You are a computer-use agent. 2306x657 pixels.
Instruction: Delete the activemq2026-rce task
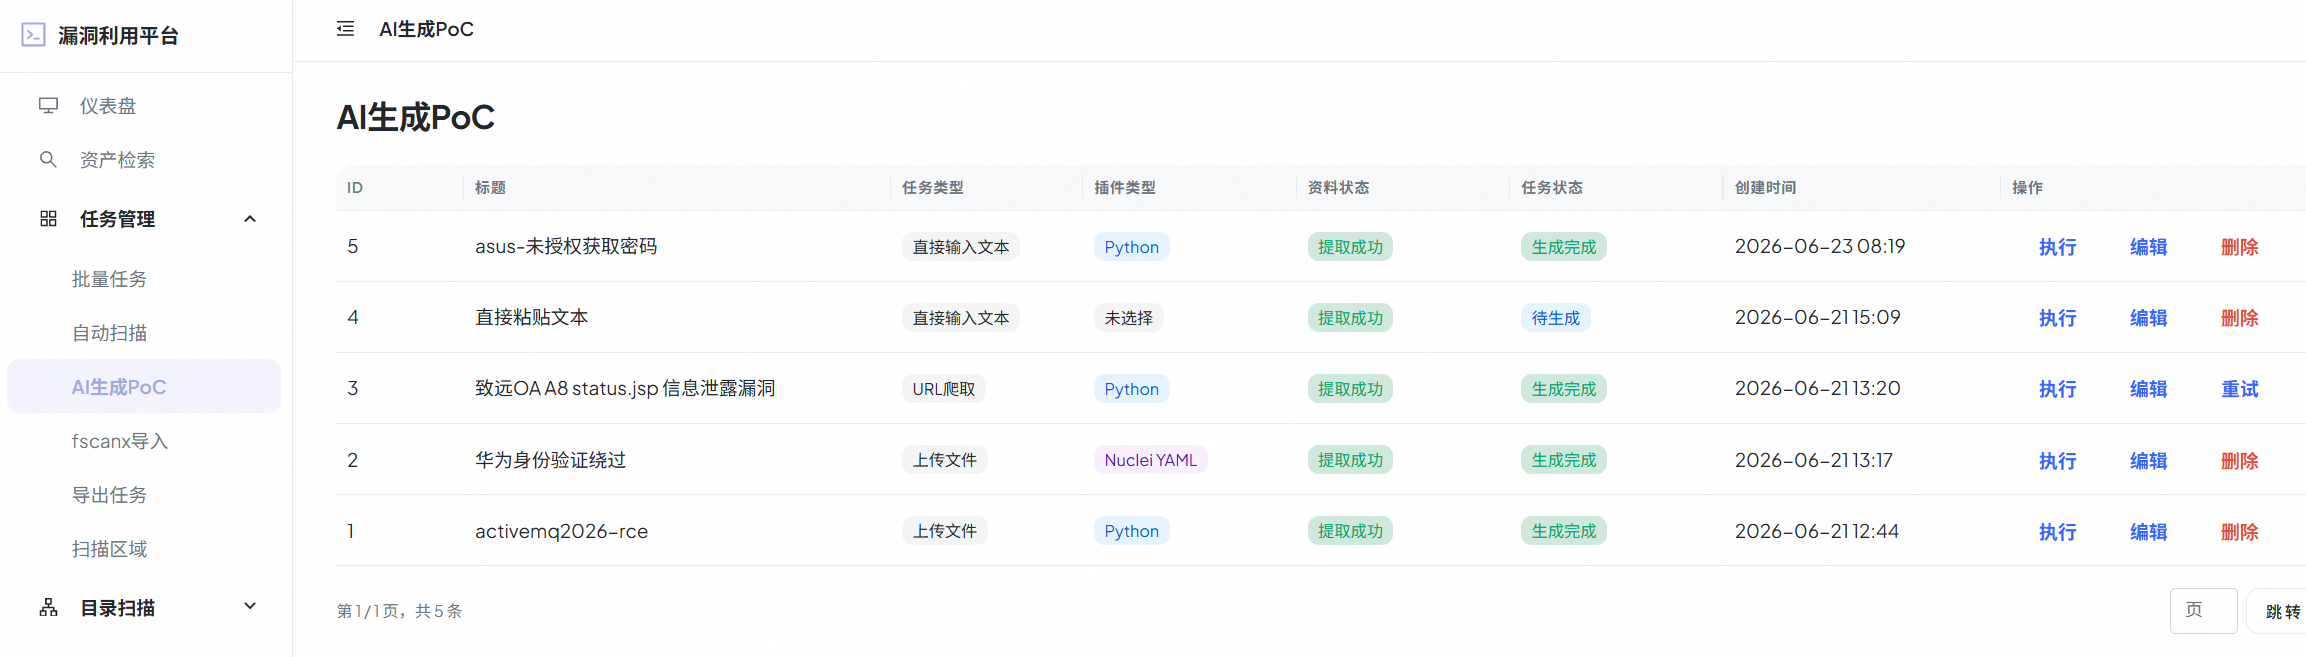2239,532
